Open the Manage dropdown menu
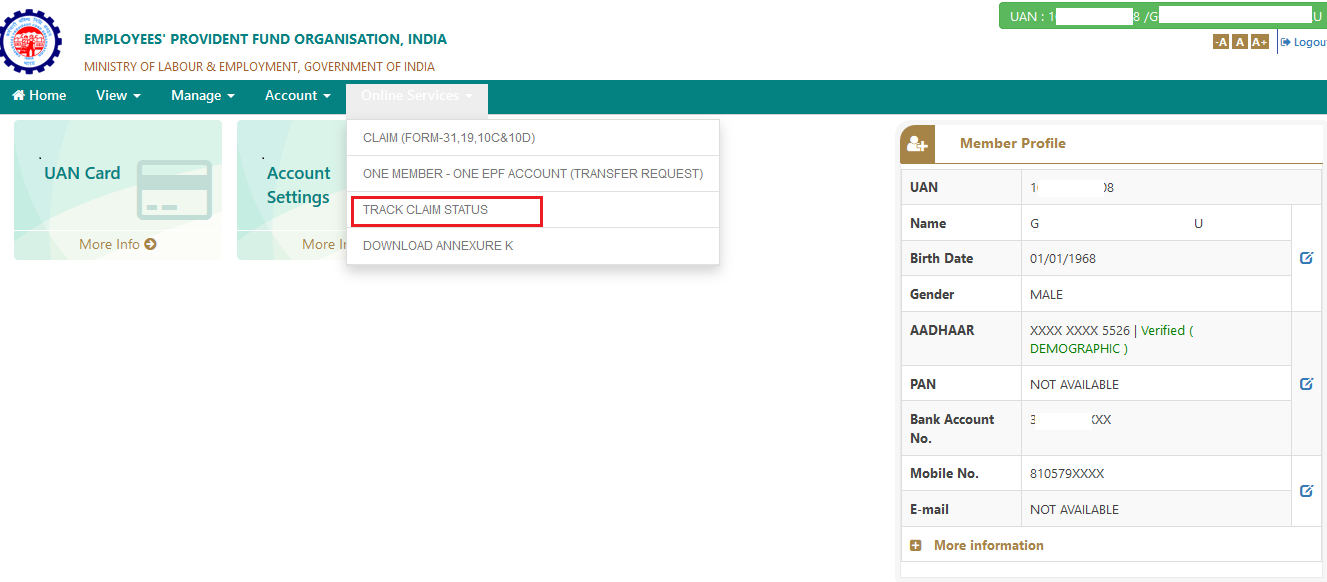This screenshot has height=582, width=1327. [202, 96]
